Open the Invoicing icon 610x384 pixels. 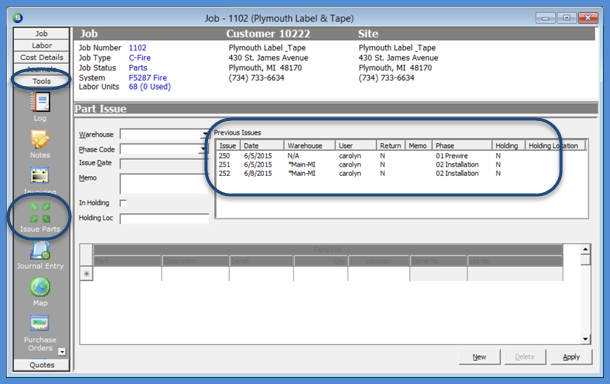coord(40,176)
